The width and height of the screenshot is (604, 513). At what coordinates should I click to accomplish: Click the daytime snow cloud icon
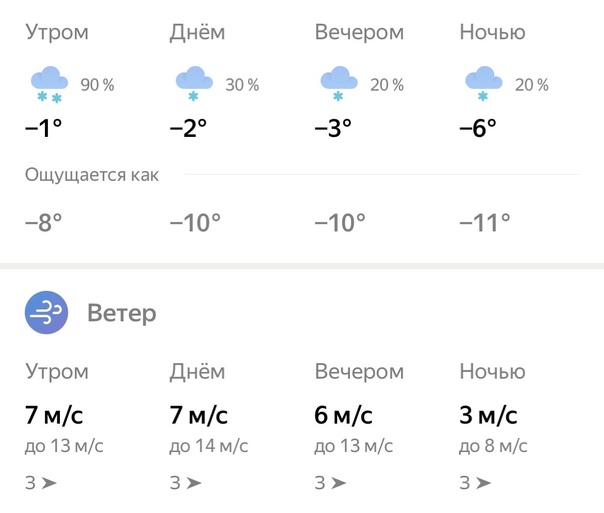tap(194, 83)
